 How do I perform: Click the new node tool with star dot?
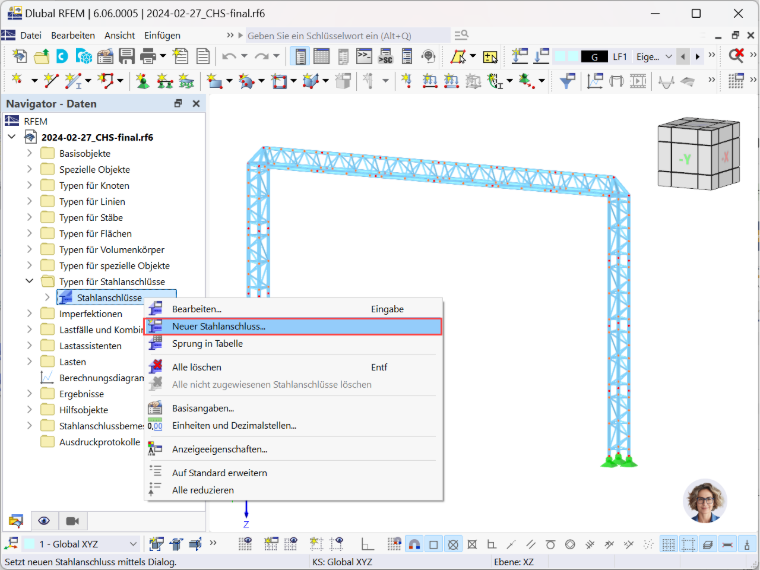[18, 80]
